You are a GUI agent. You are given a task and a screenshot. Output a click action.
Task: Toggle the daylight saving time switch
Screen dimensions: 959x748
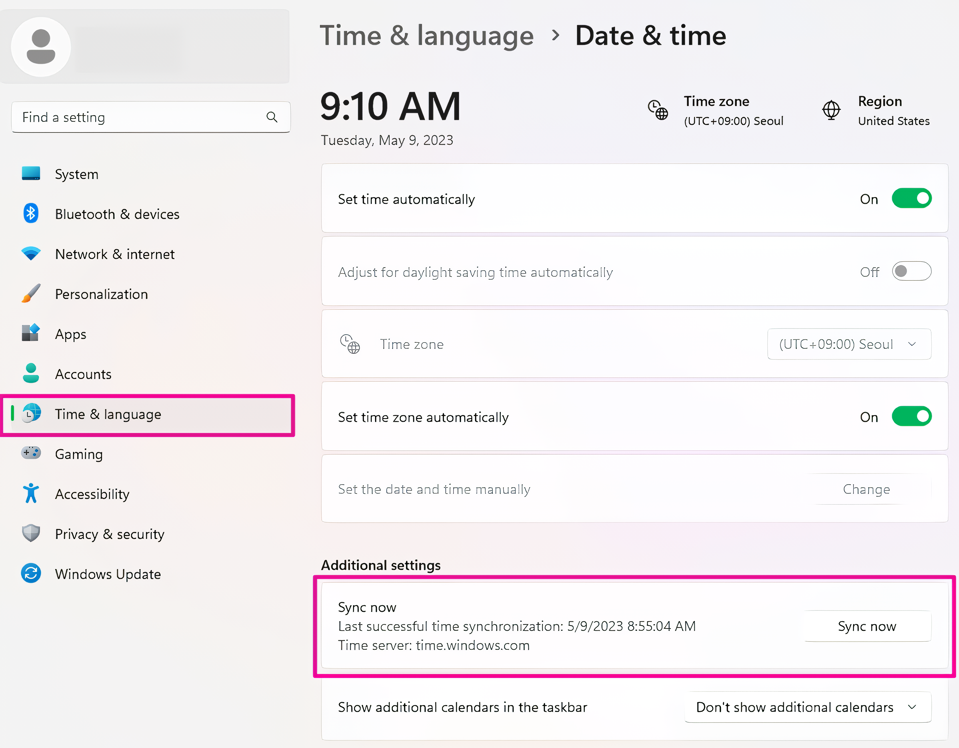coord(911,272)
